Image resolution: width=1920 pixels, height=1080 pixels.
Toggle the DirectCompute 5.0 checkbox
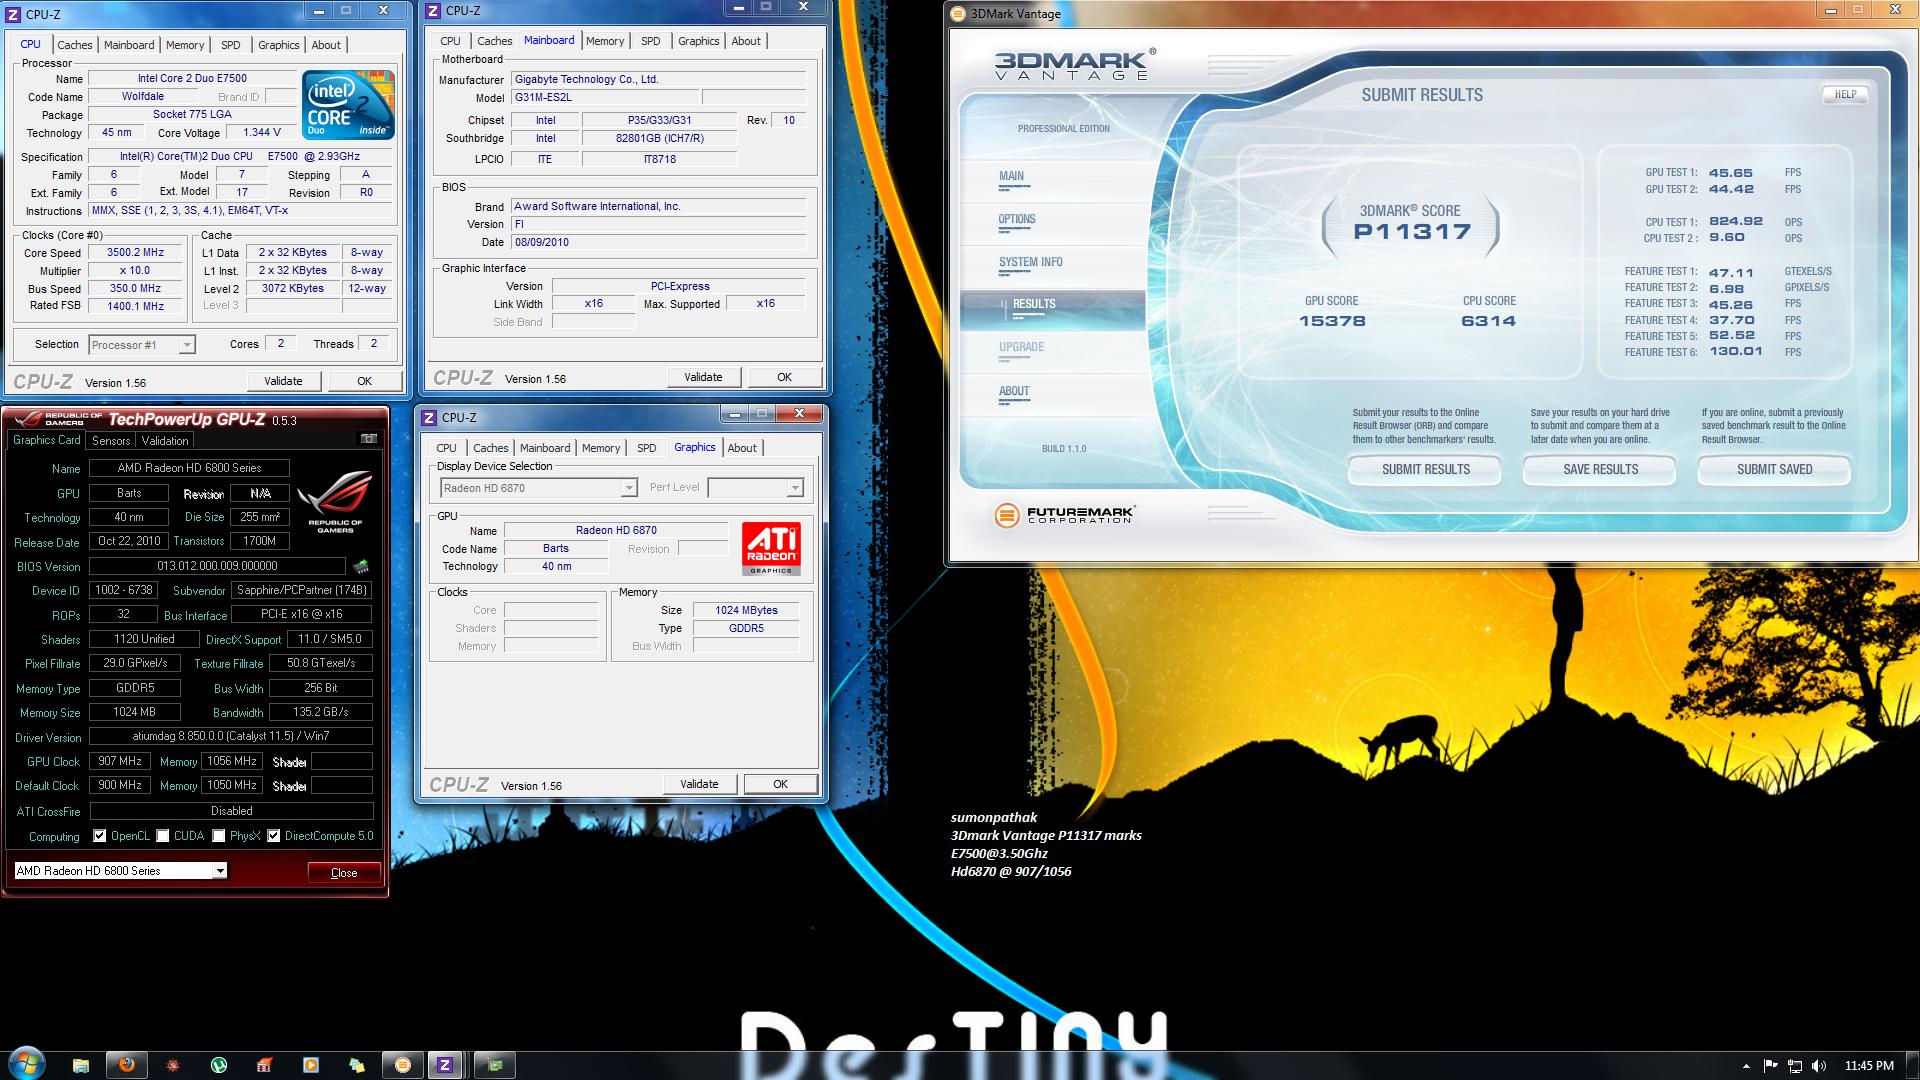coord(273,836)
